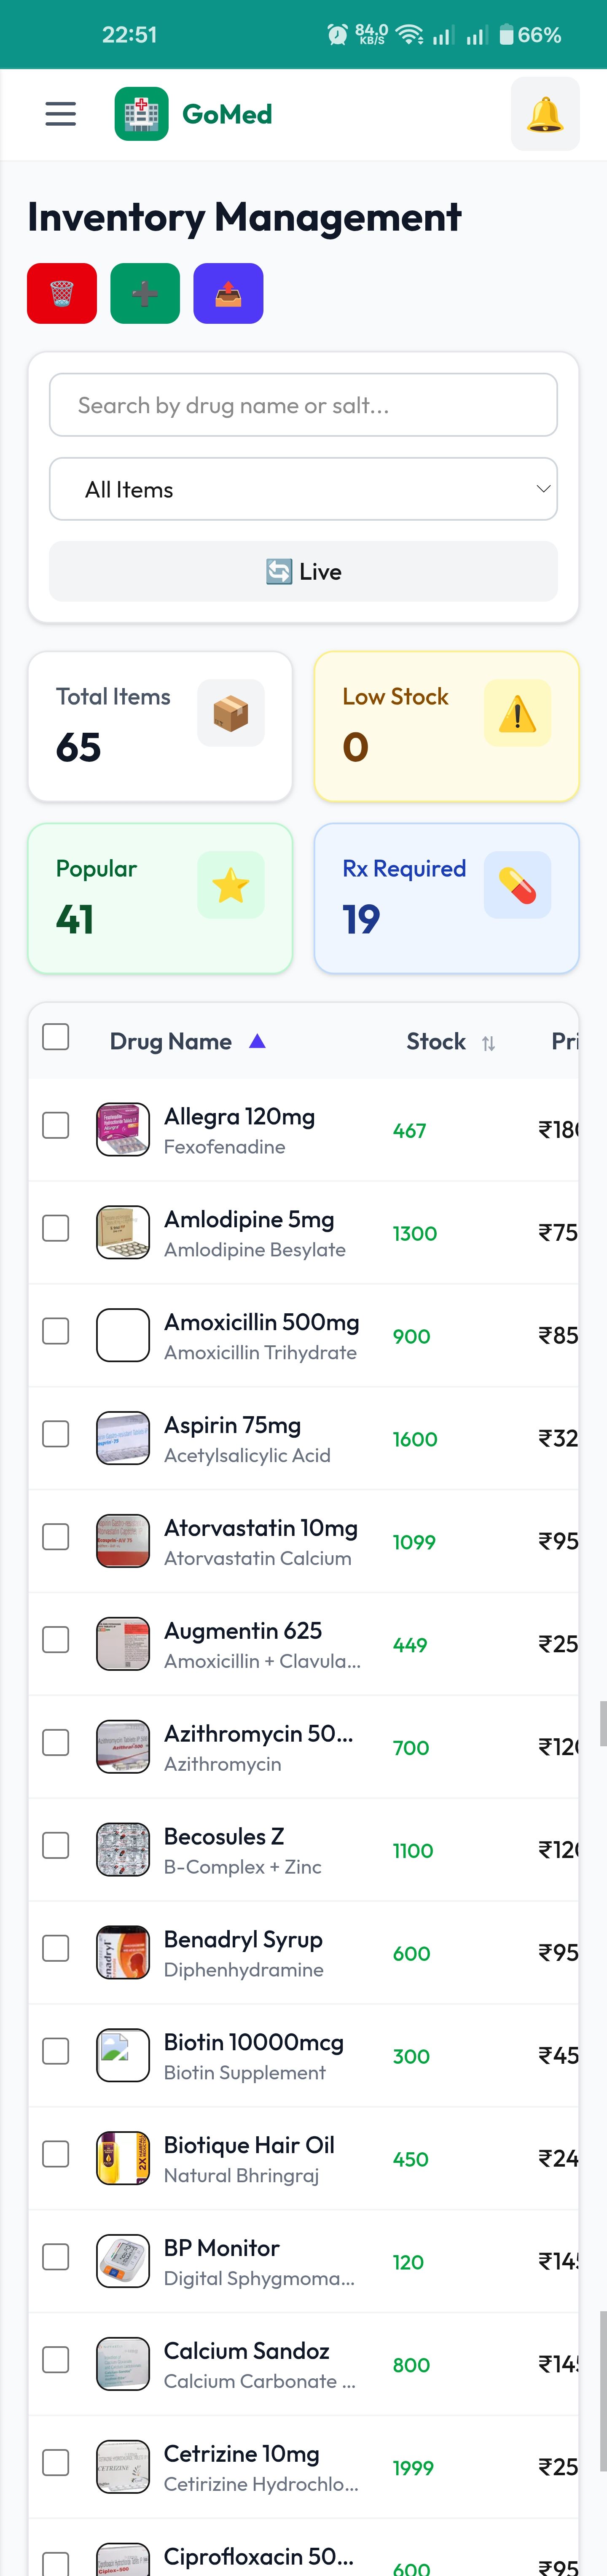The height and width of the screenshot is (2576, 607).
Task: Open the hamburger navigation menu
Action: [60, 114]
